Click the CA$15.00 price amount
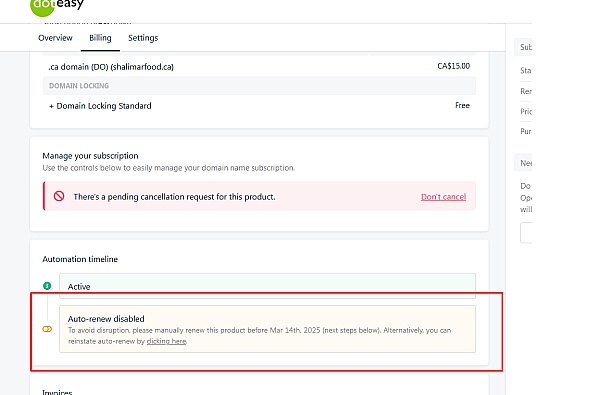The image size is (600, 395). [453, 66]
